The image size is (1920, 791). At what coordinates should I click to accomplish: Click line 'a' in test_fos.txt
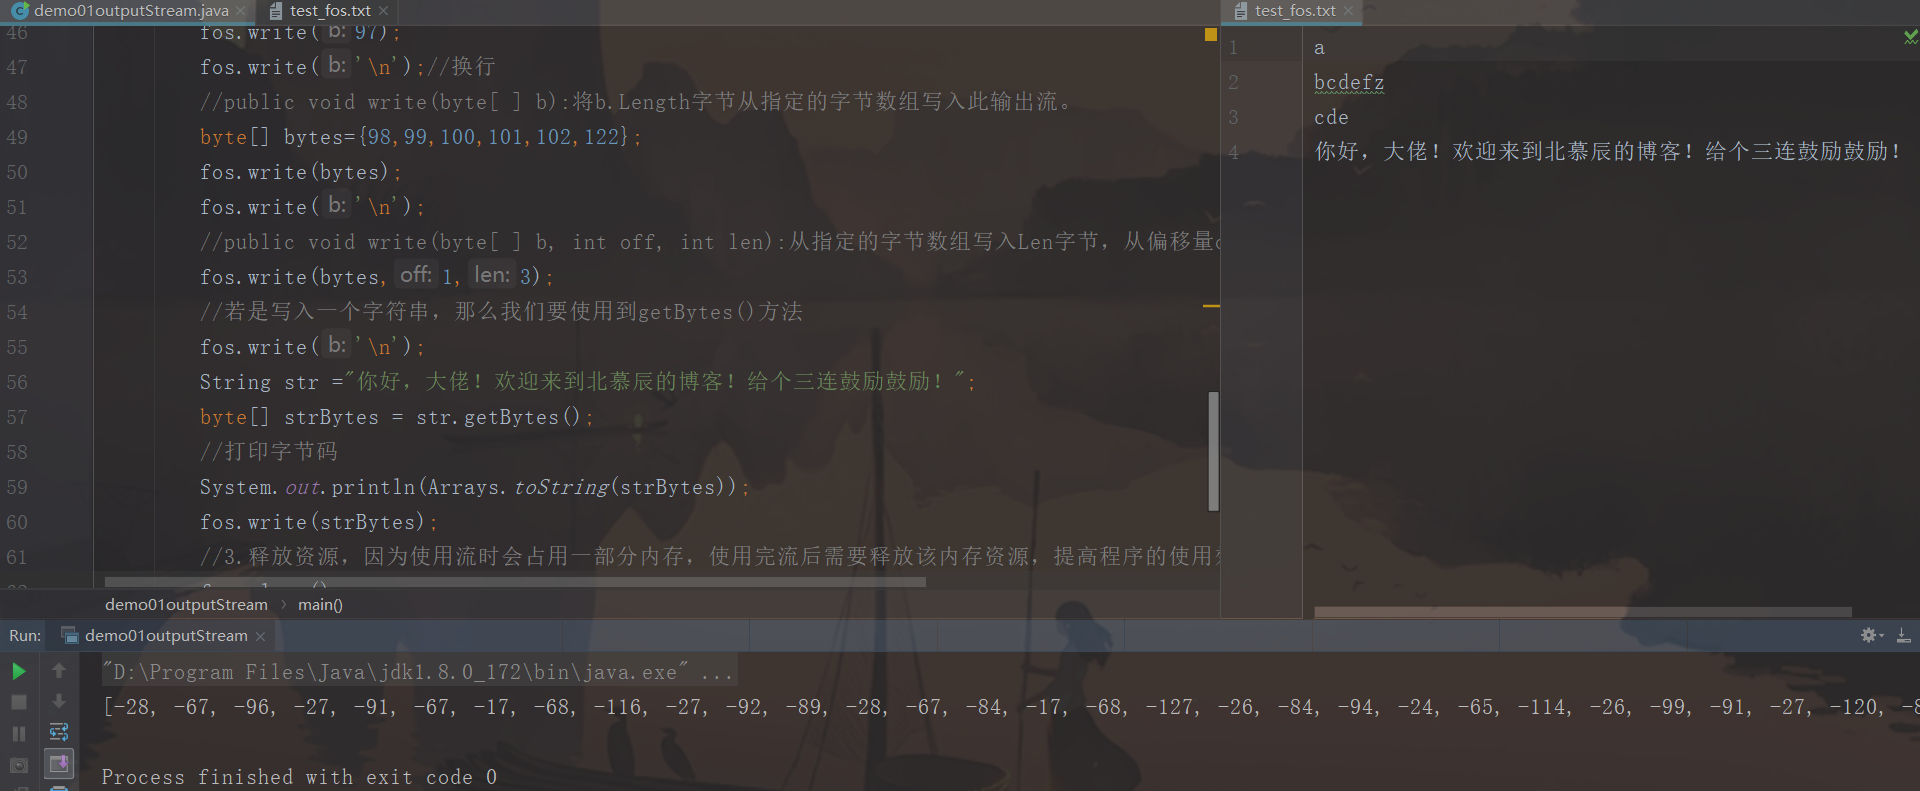pos(1319,48)
